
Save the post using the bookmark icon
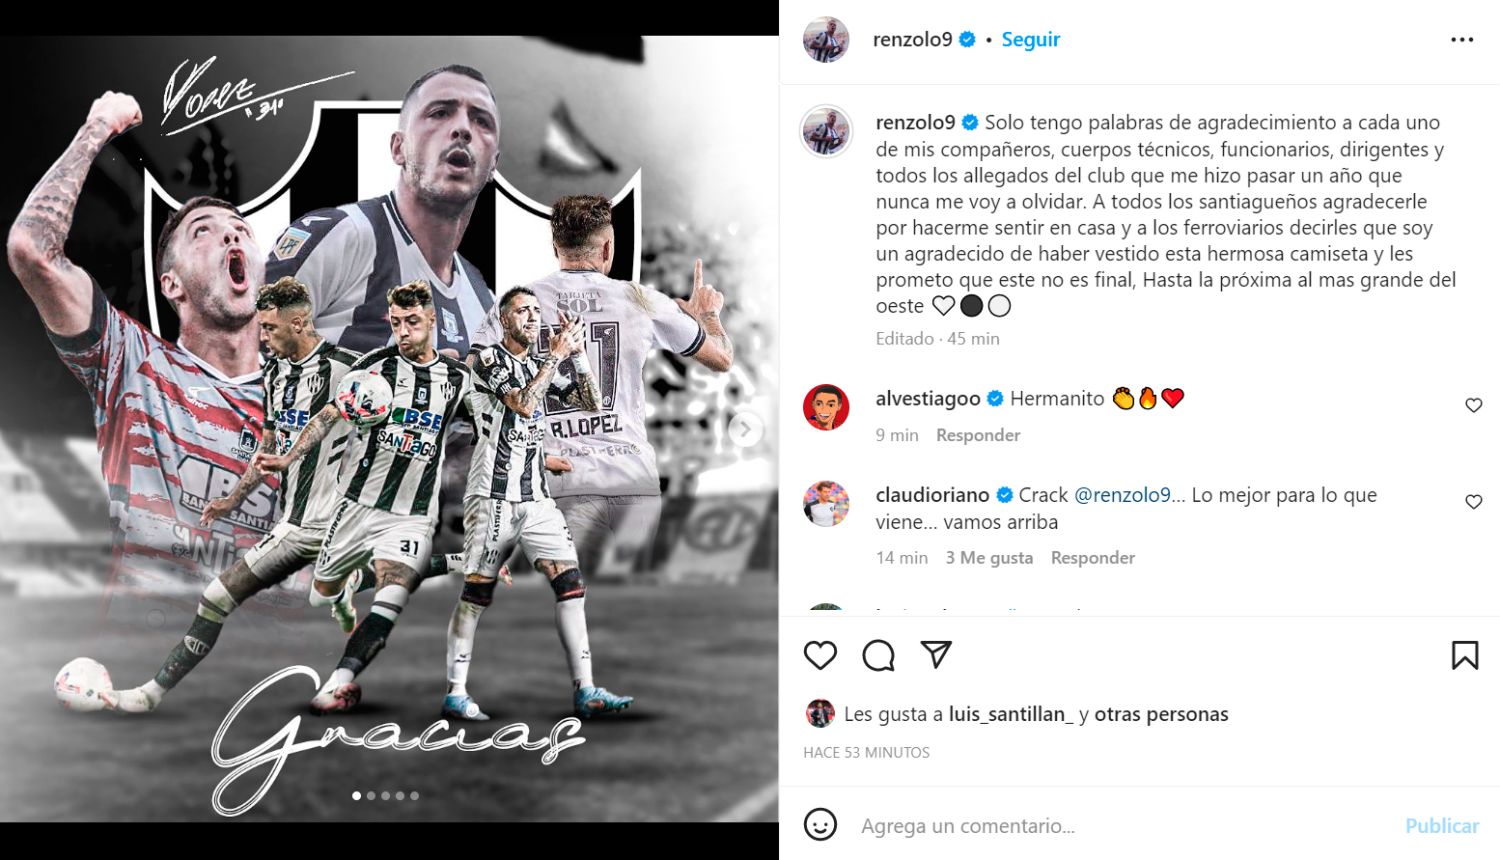(x=1465, y=655)
